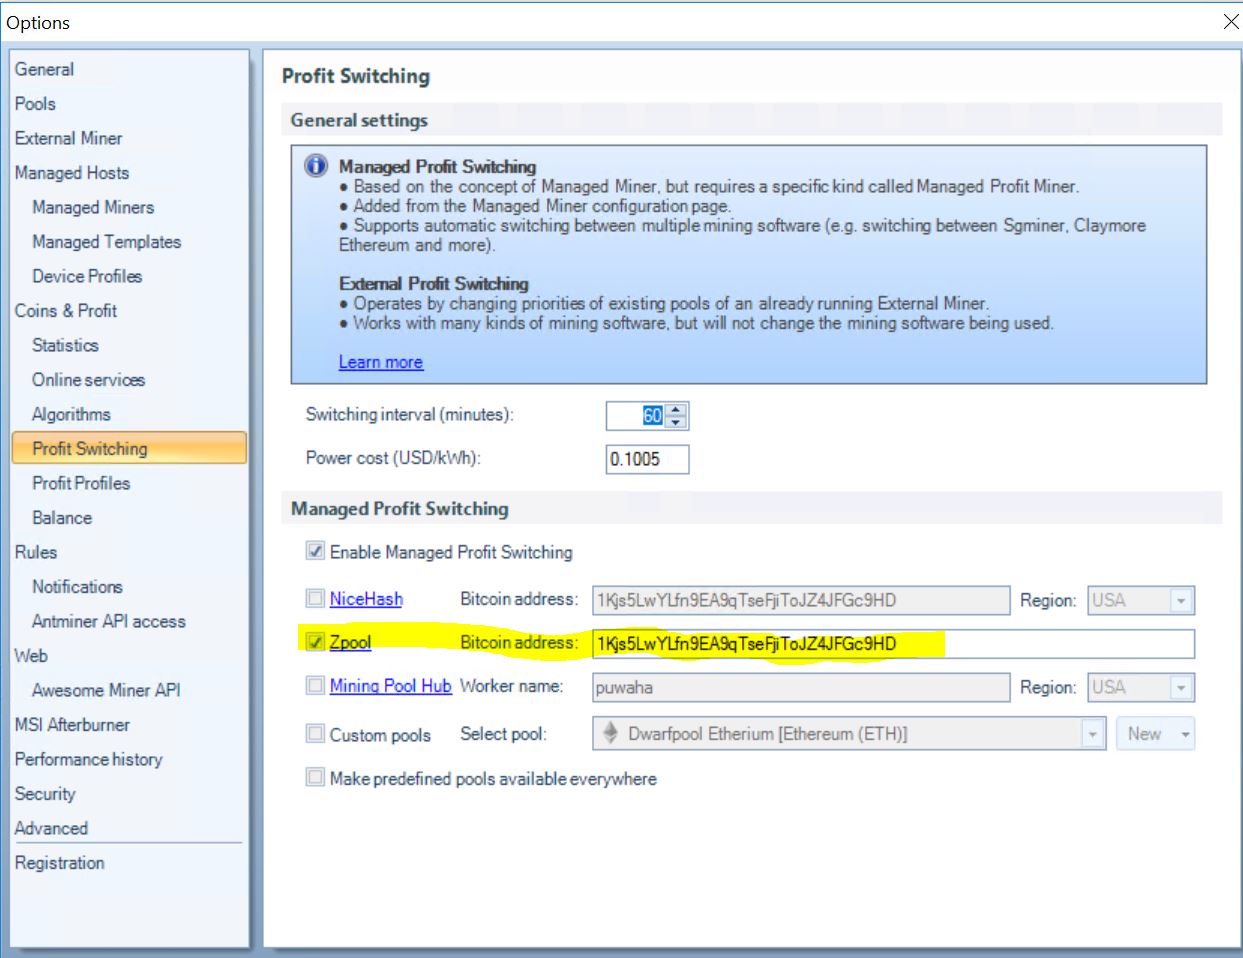Expand the Select pool dropdown
Viewport: 1243px width, 958px height.
point(1092,734)
